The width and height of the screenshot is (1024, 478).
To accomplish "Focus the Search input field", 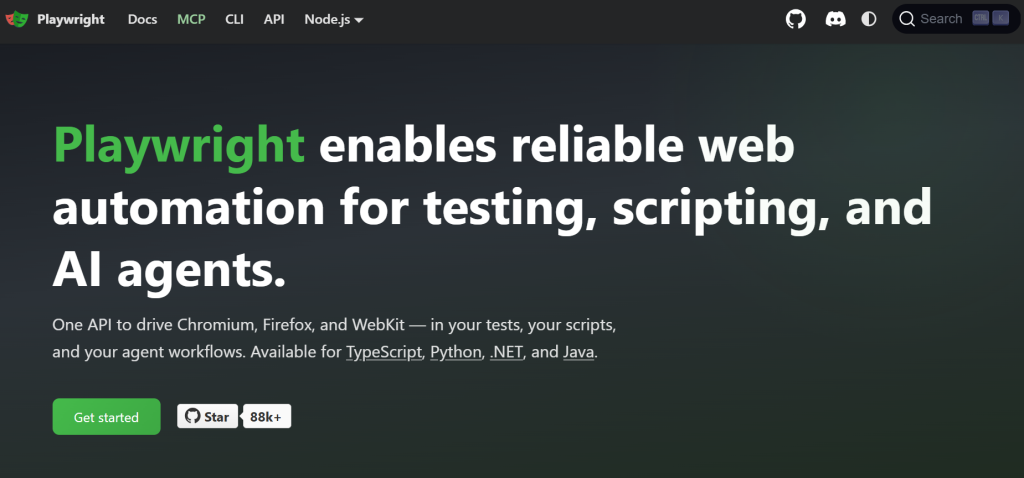I will pyautogui.click(x=956, y=19).
